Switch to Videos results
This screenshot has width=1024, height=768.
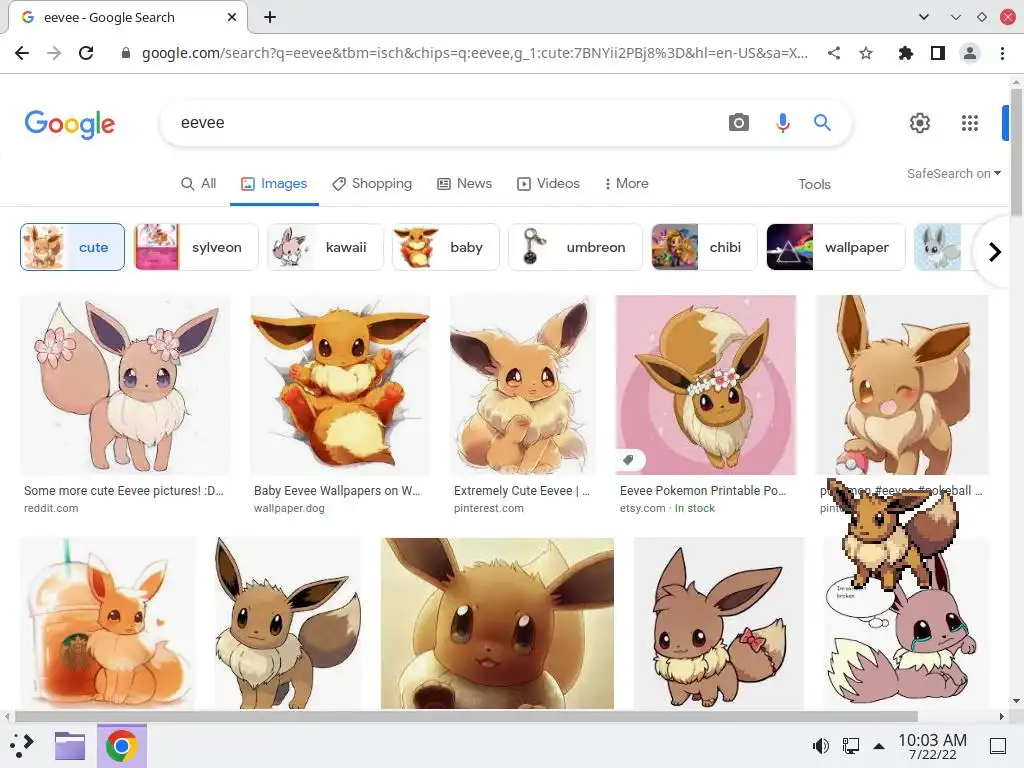tap(548, 184)
